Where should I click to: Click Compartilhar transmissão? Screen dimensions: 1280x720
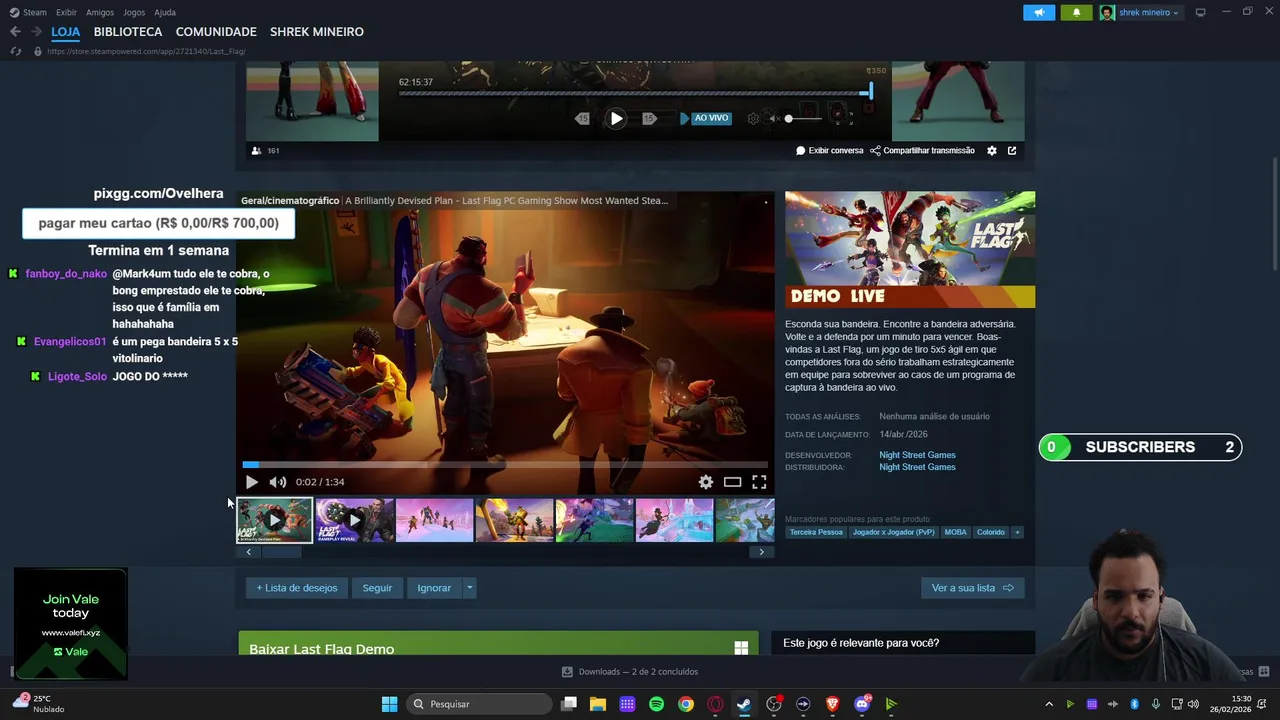click(922, 151)
